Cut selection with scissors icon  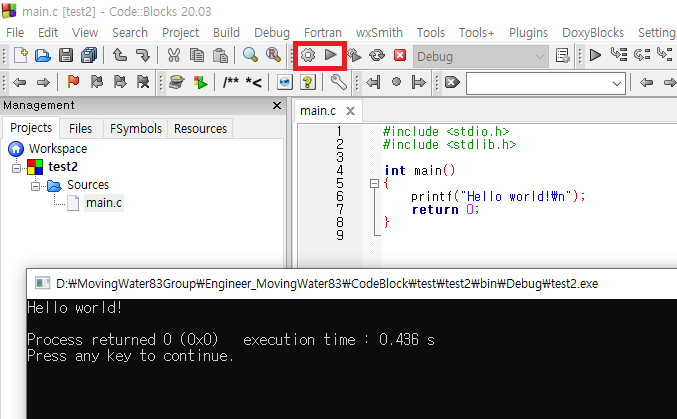(174, 55)
